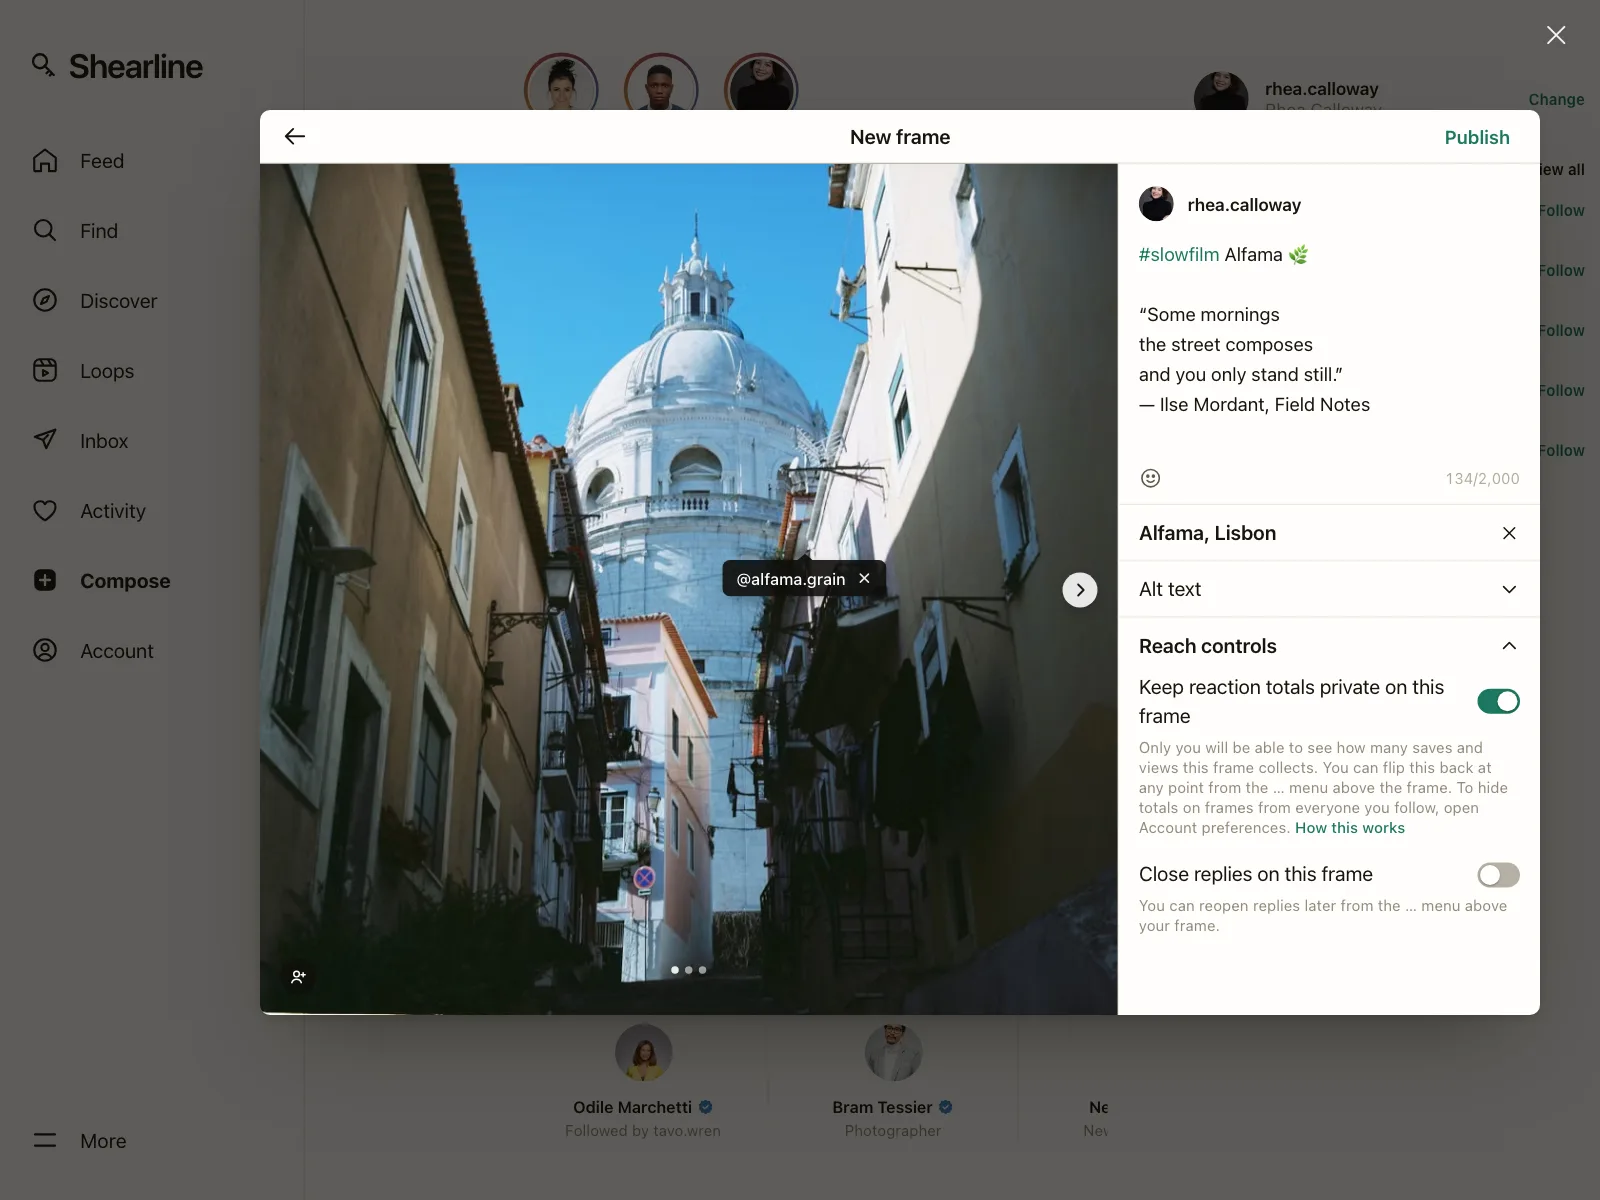1600x1200 pixels.
Task: Open the Loops section
Action: [x=107, y=371]
